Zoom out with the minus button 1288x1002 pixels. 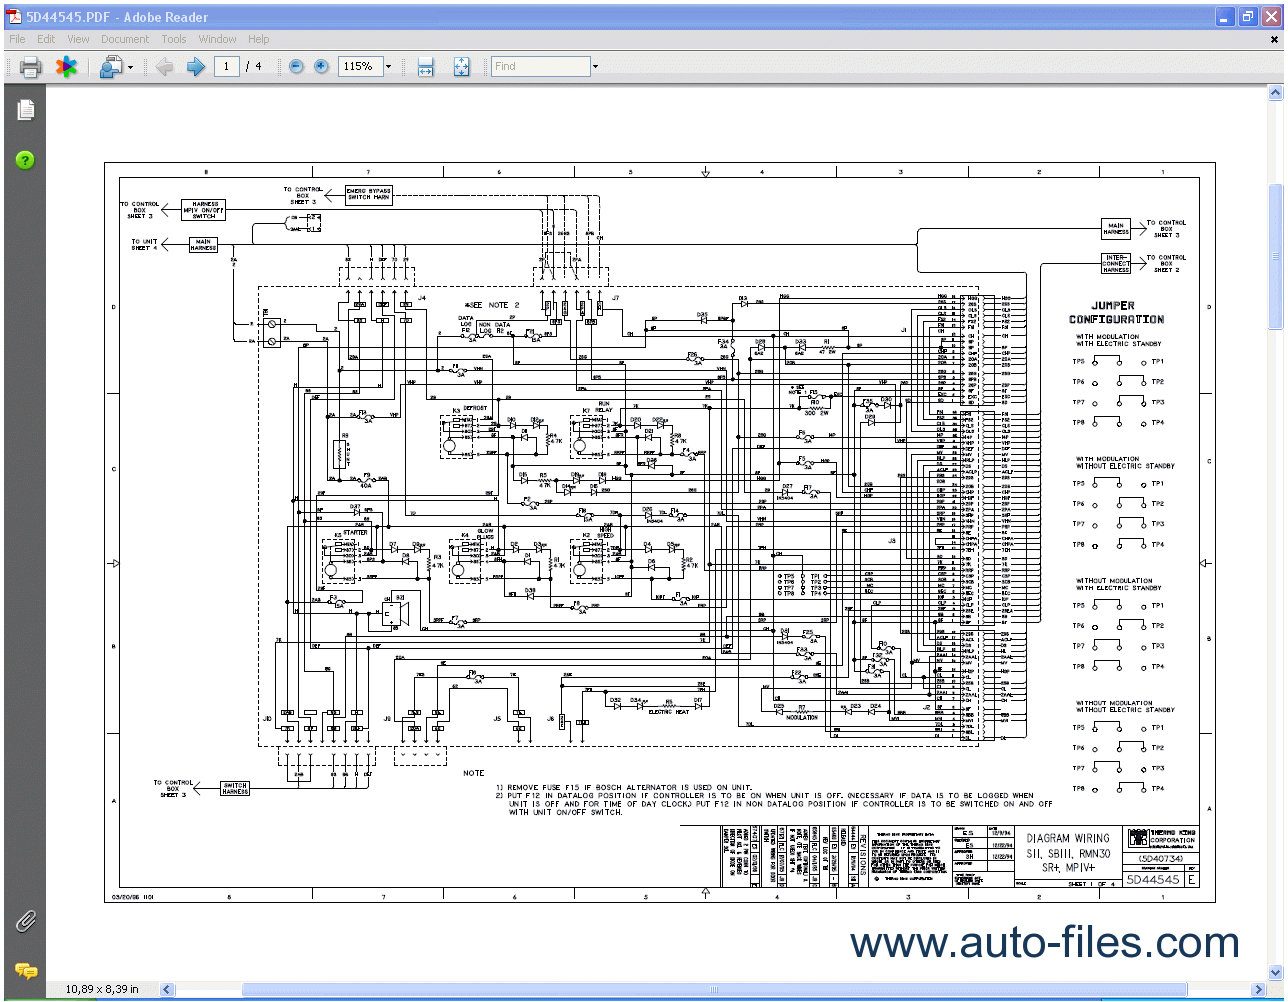(296, 67)
